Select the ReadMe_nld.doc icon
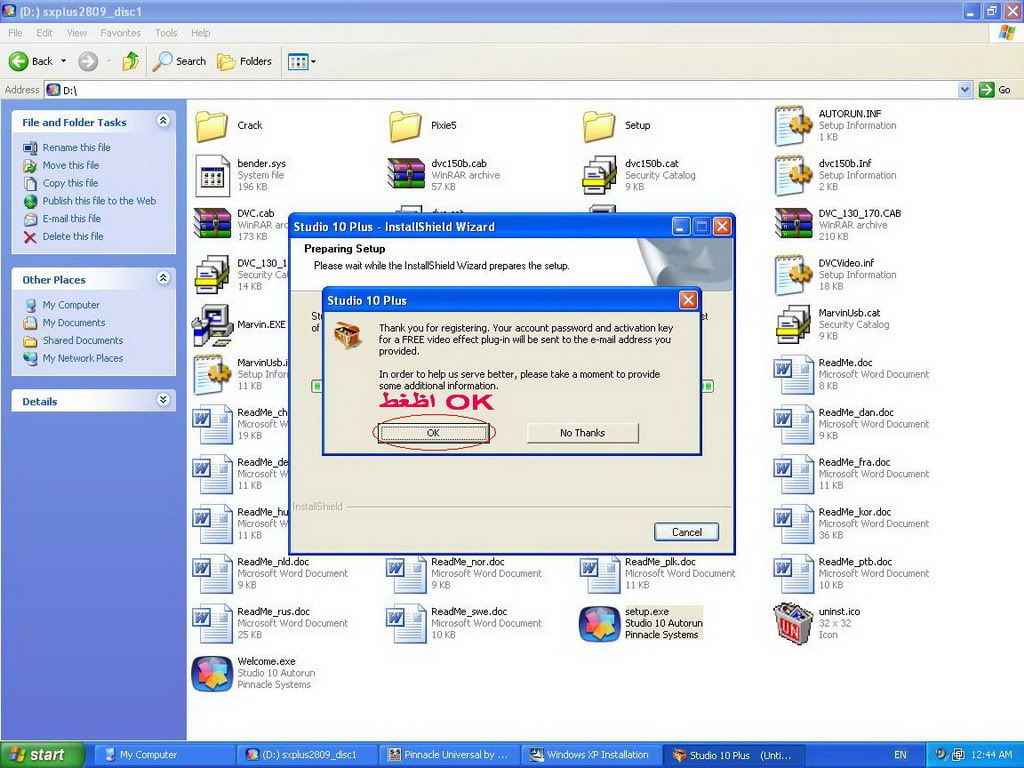1024x768 pixels. point(212,573)
